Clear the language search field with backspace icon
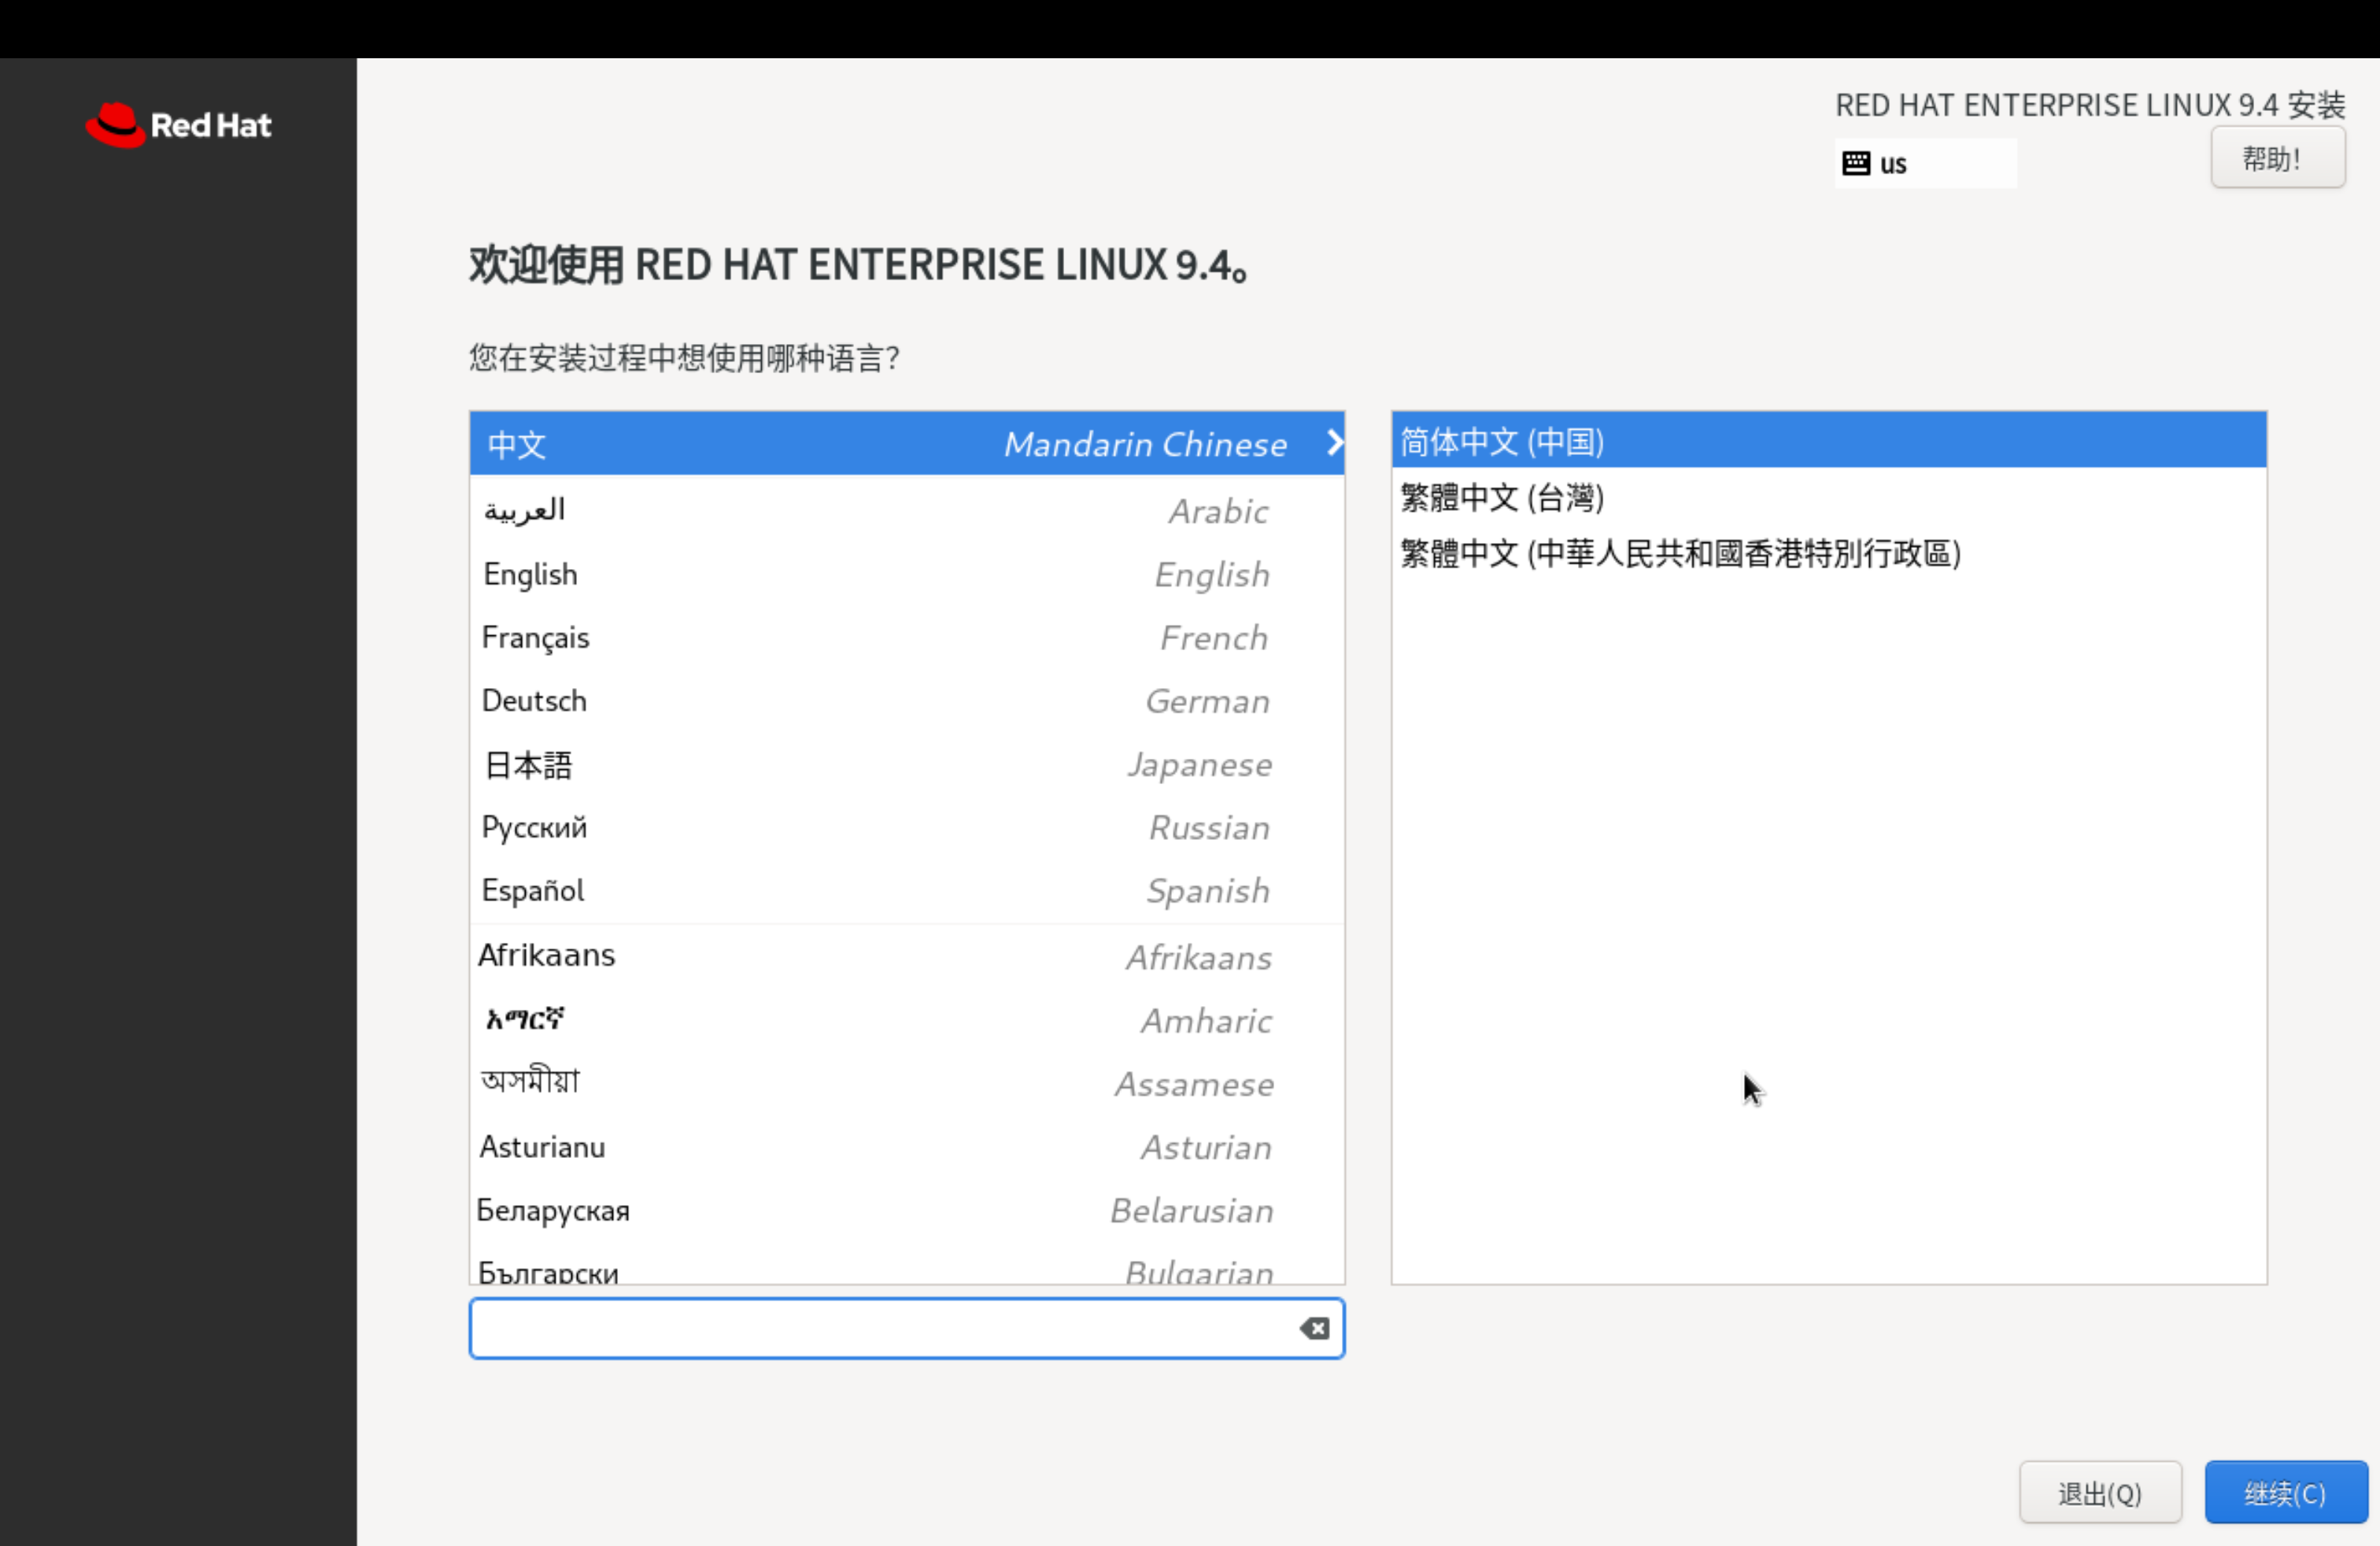Screen dimensions: 2380x1546 tap(1314, 1328)
